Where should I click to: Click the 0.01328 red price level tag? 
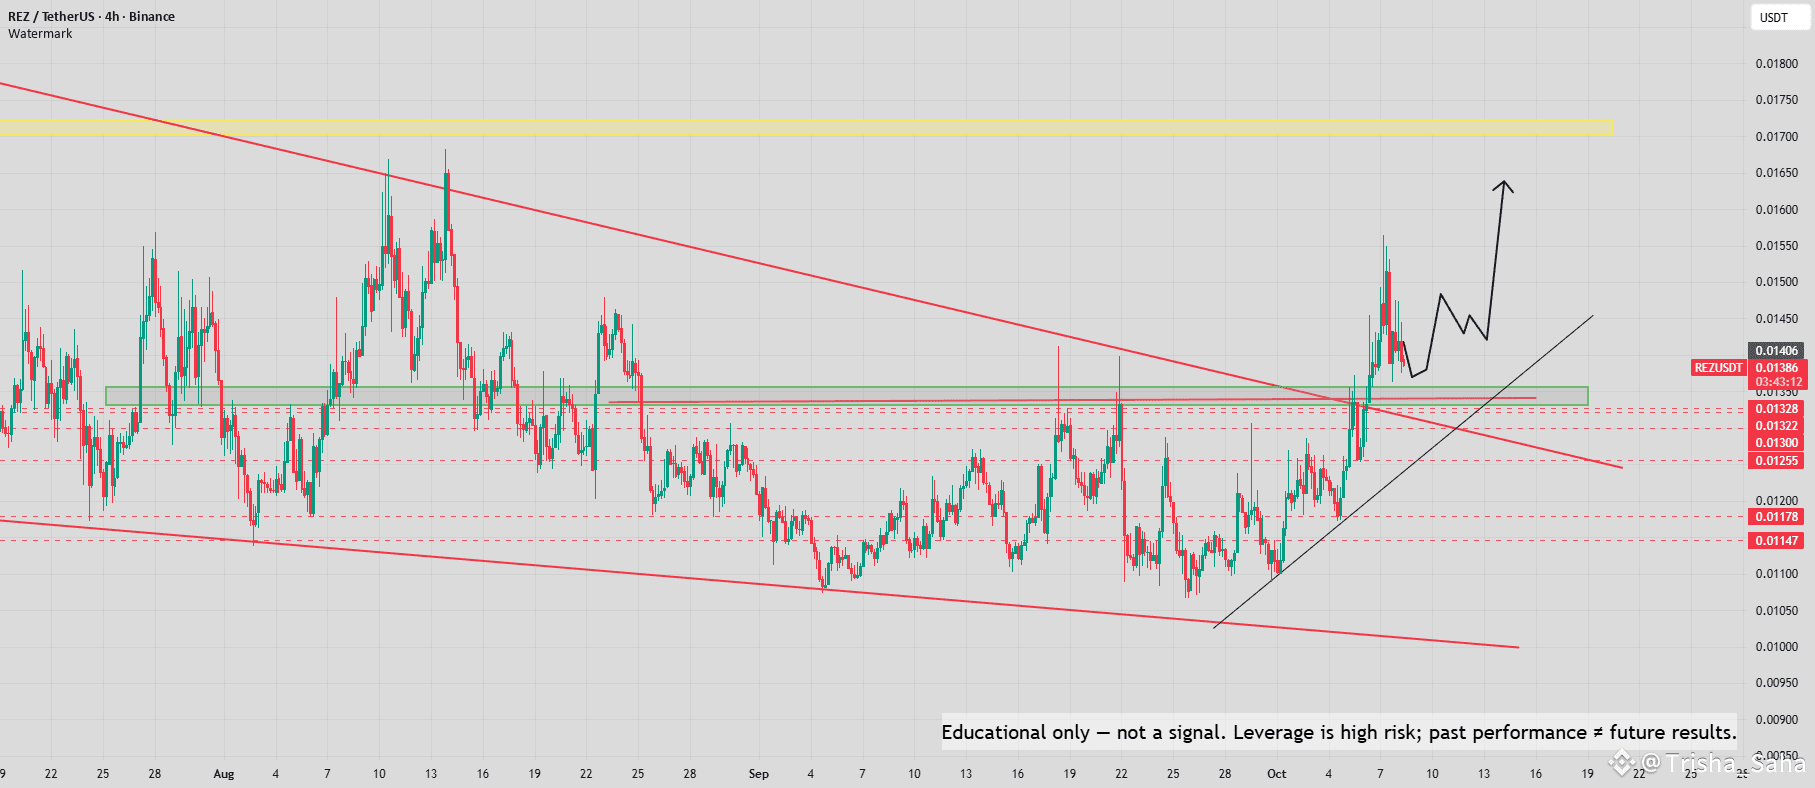(x=1777, y=409)
